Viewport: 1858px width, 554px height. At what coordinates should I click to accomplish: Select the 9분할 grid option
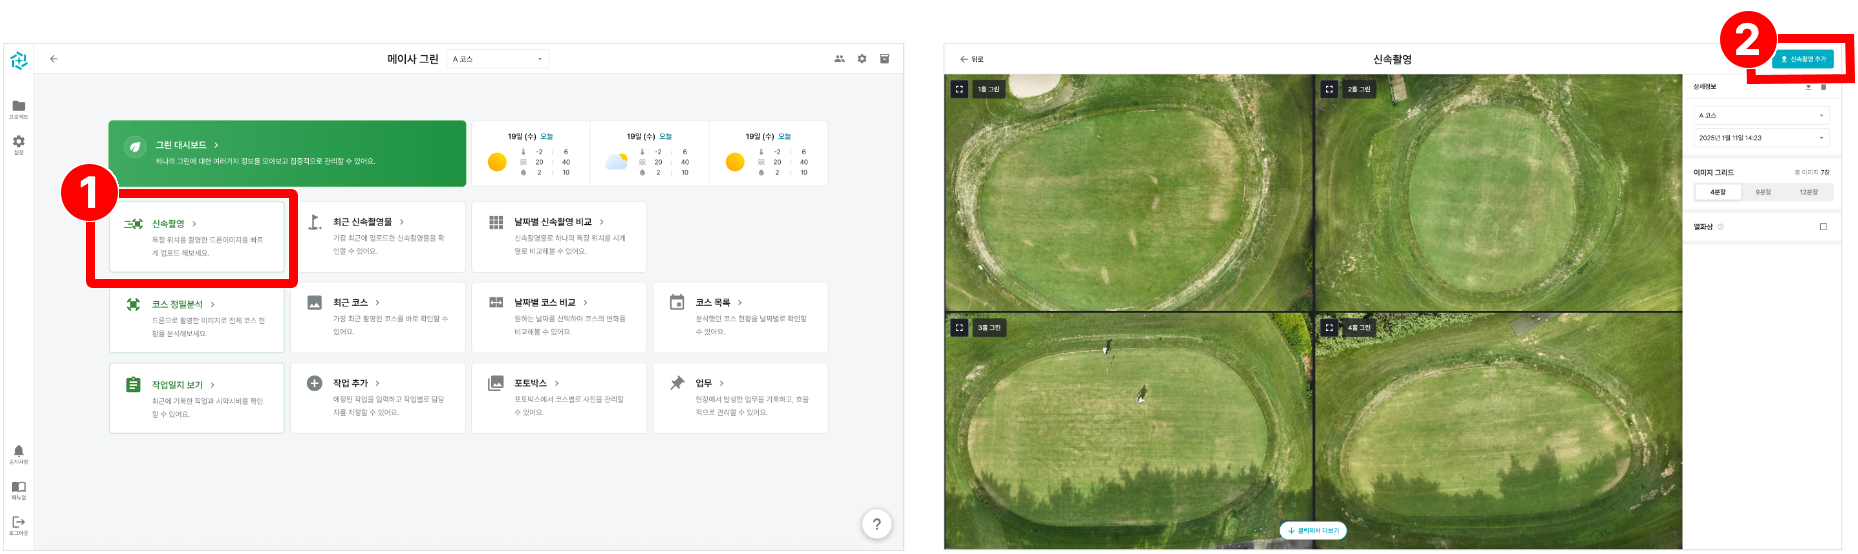[1763, 192]
